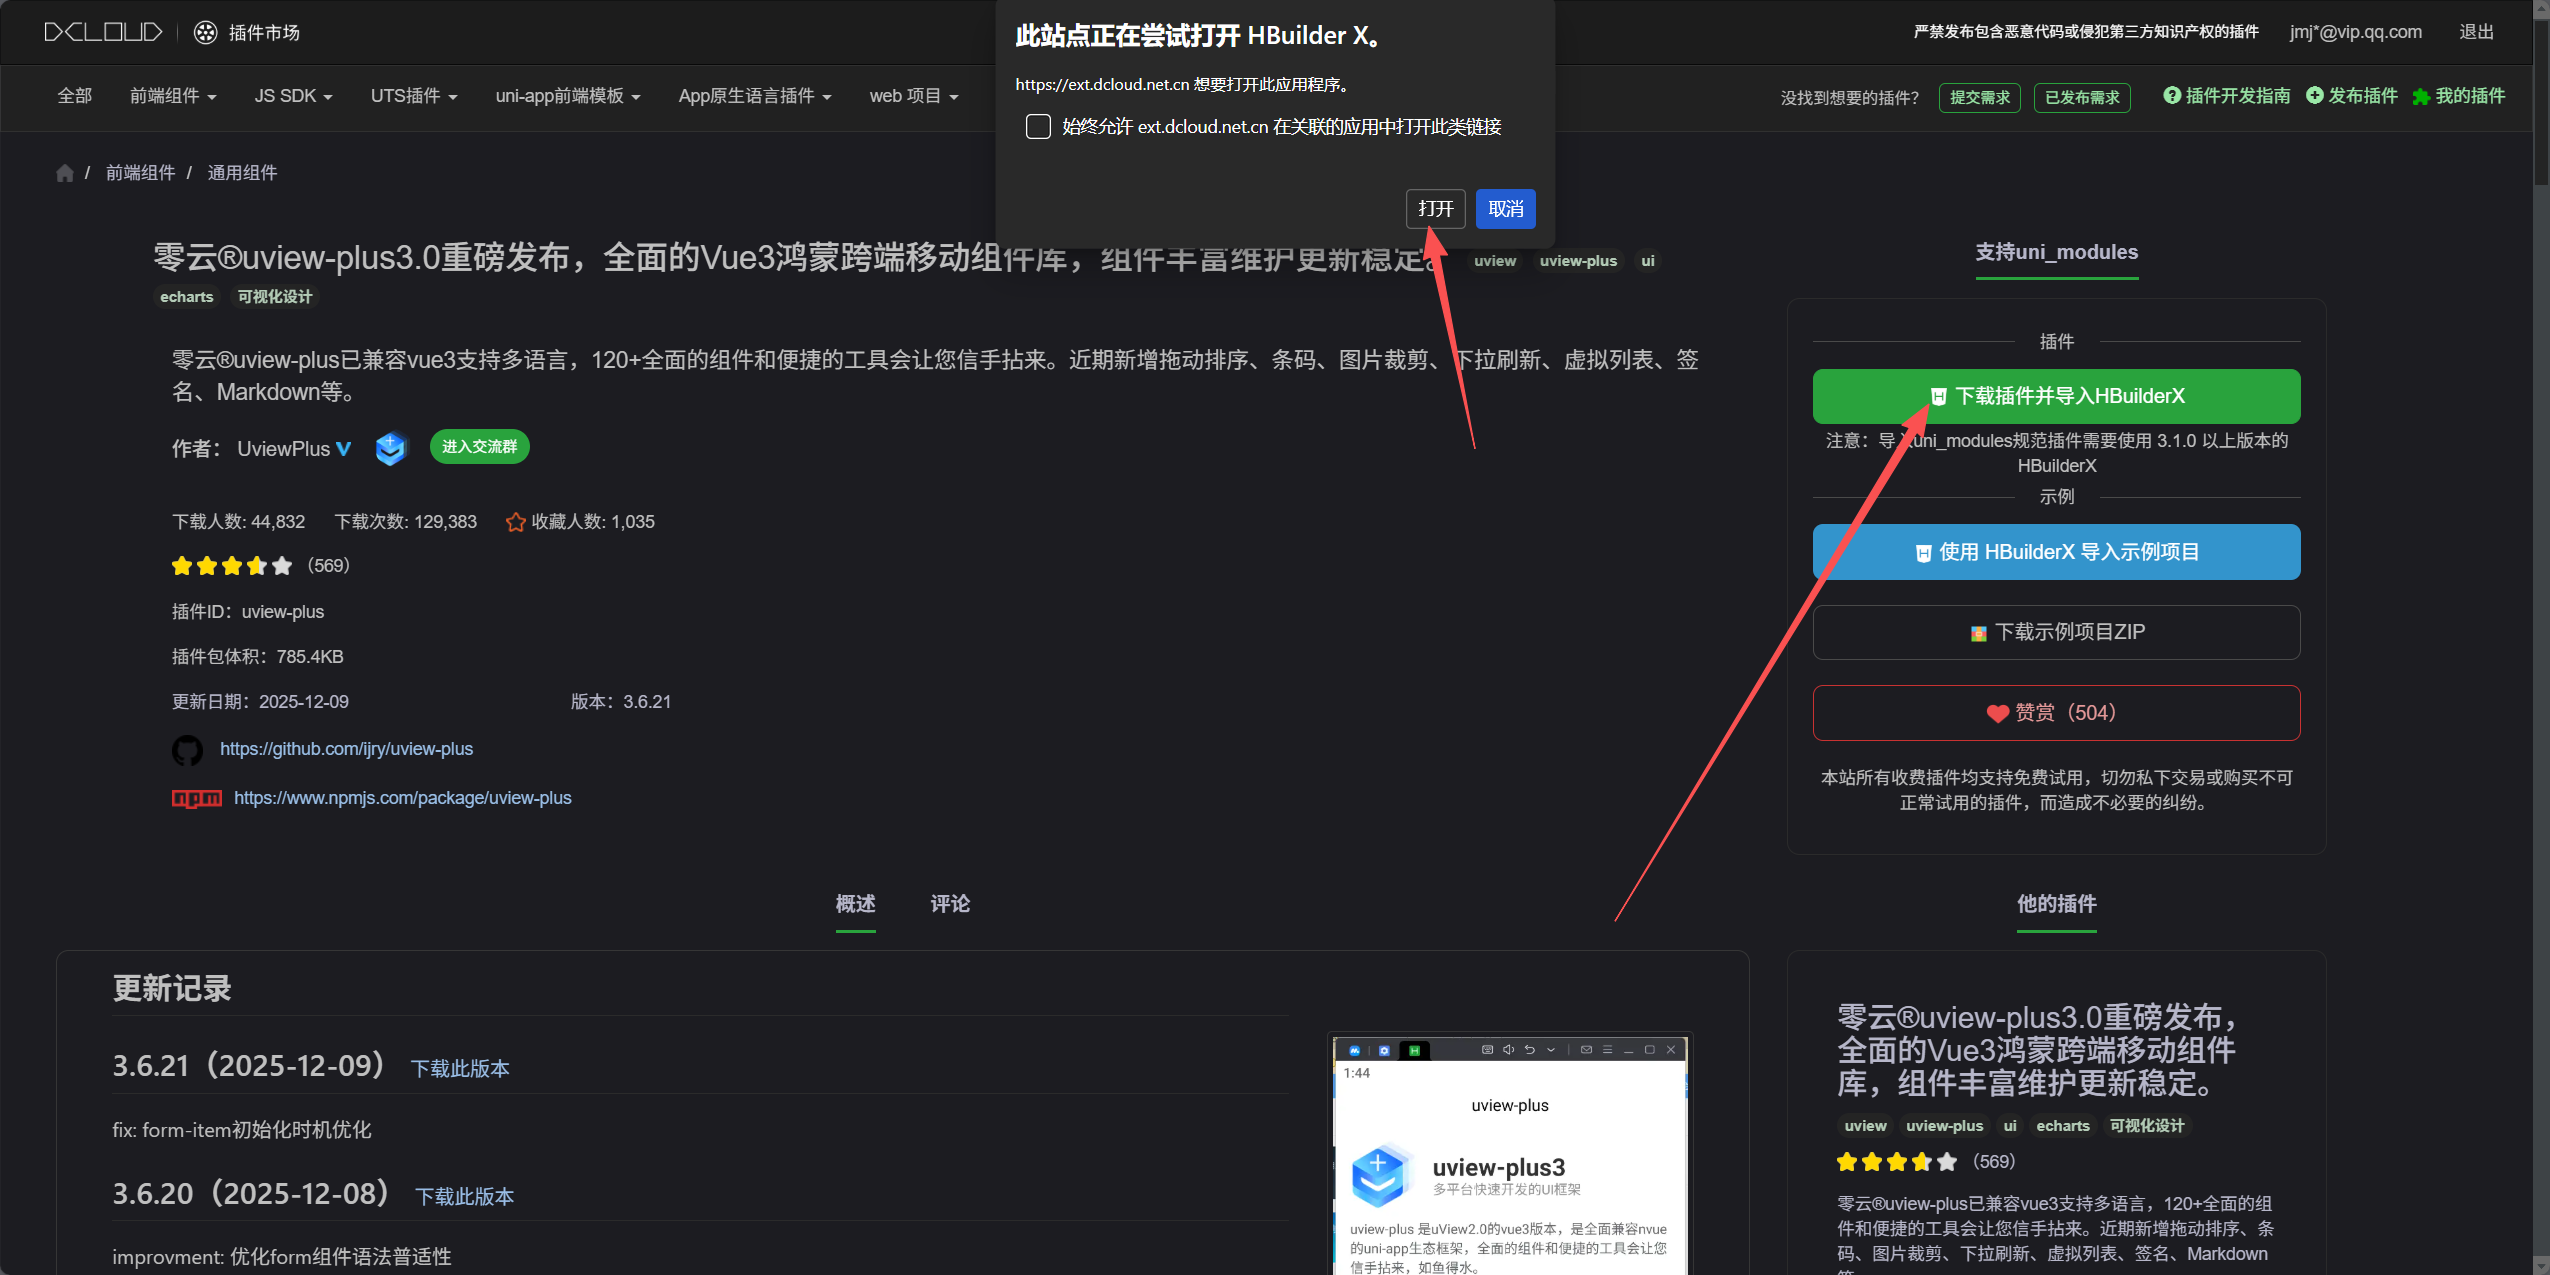Open the App原生语言插件 dropdown
The width and height of the screenshot is (2550, 1275).
(x=754, y=96)
